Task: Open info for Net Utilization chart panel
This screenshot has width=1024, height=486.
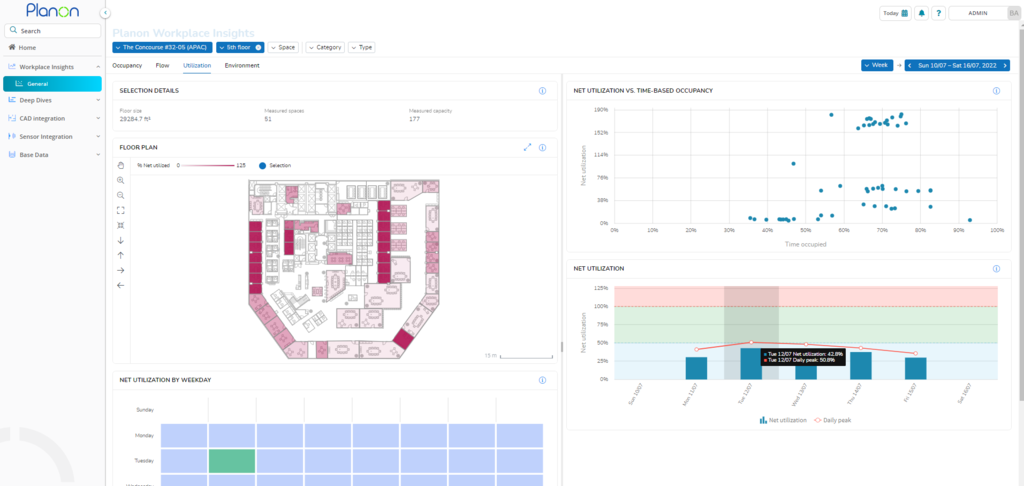Action: point(996,268)
